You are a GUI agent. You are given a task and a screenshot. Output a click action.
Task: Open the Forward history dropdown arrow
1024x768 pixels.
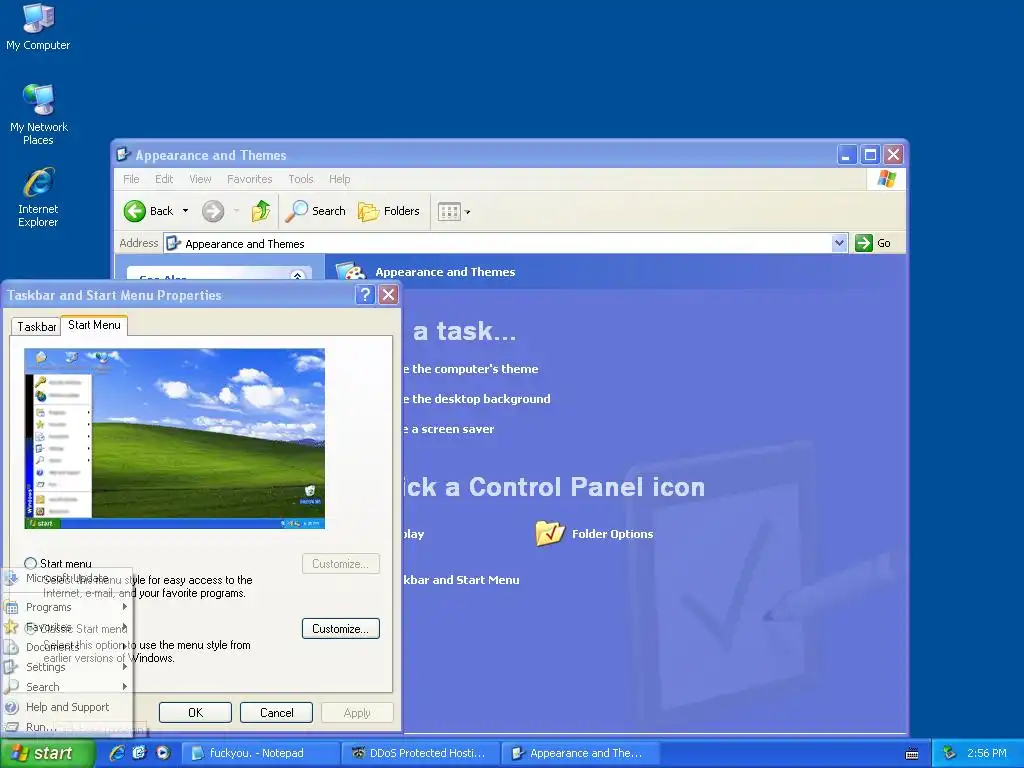tap(236, 211)
